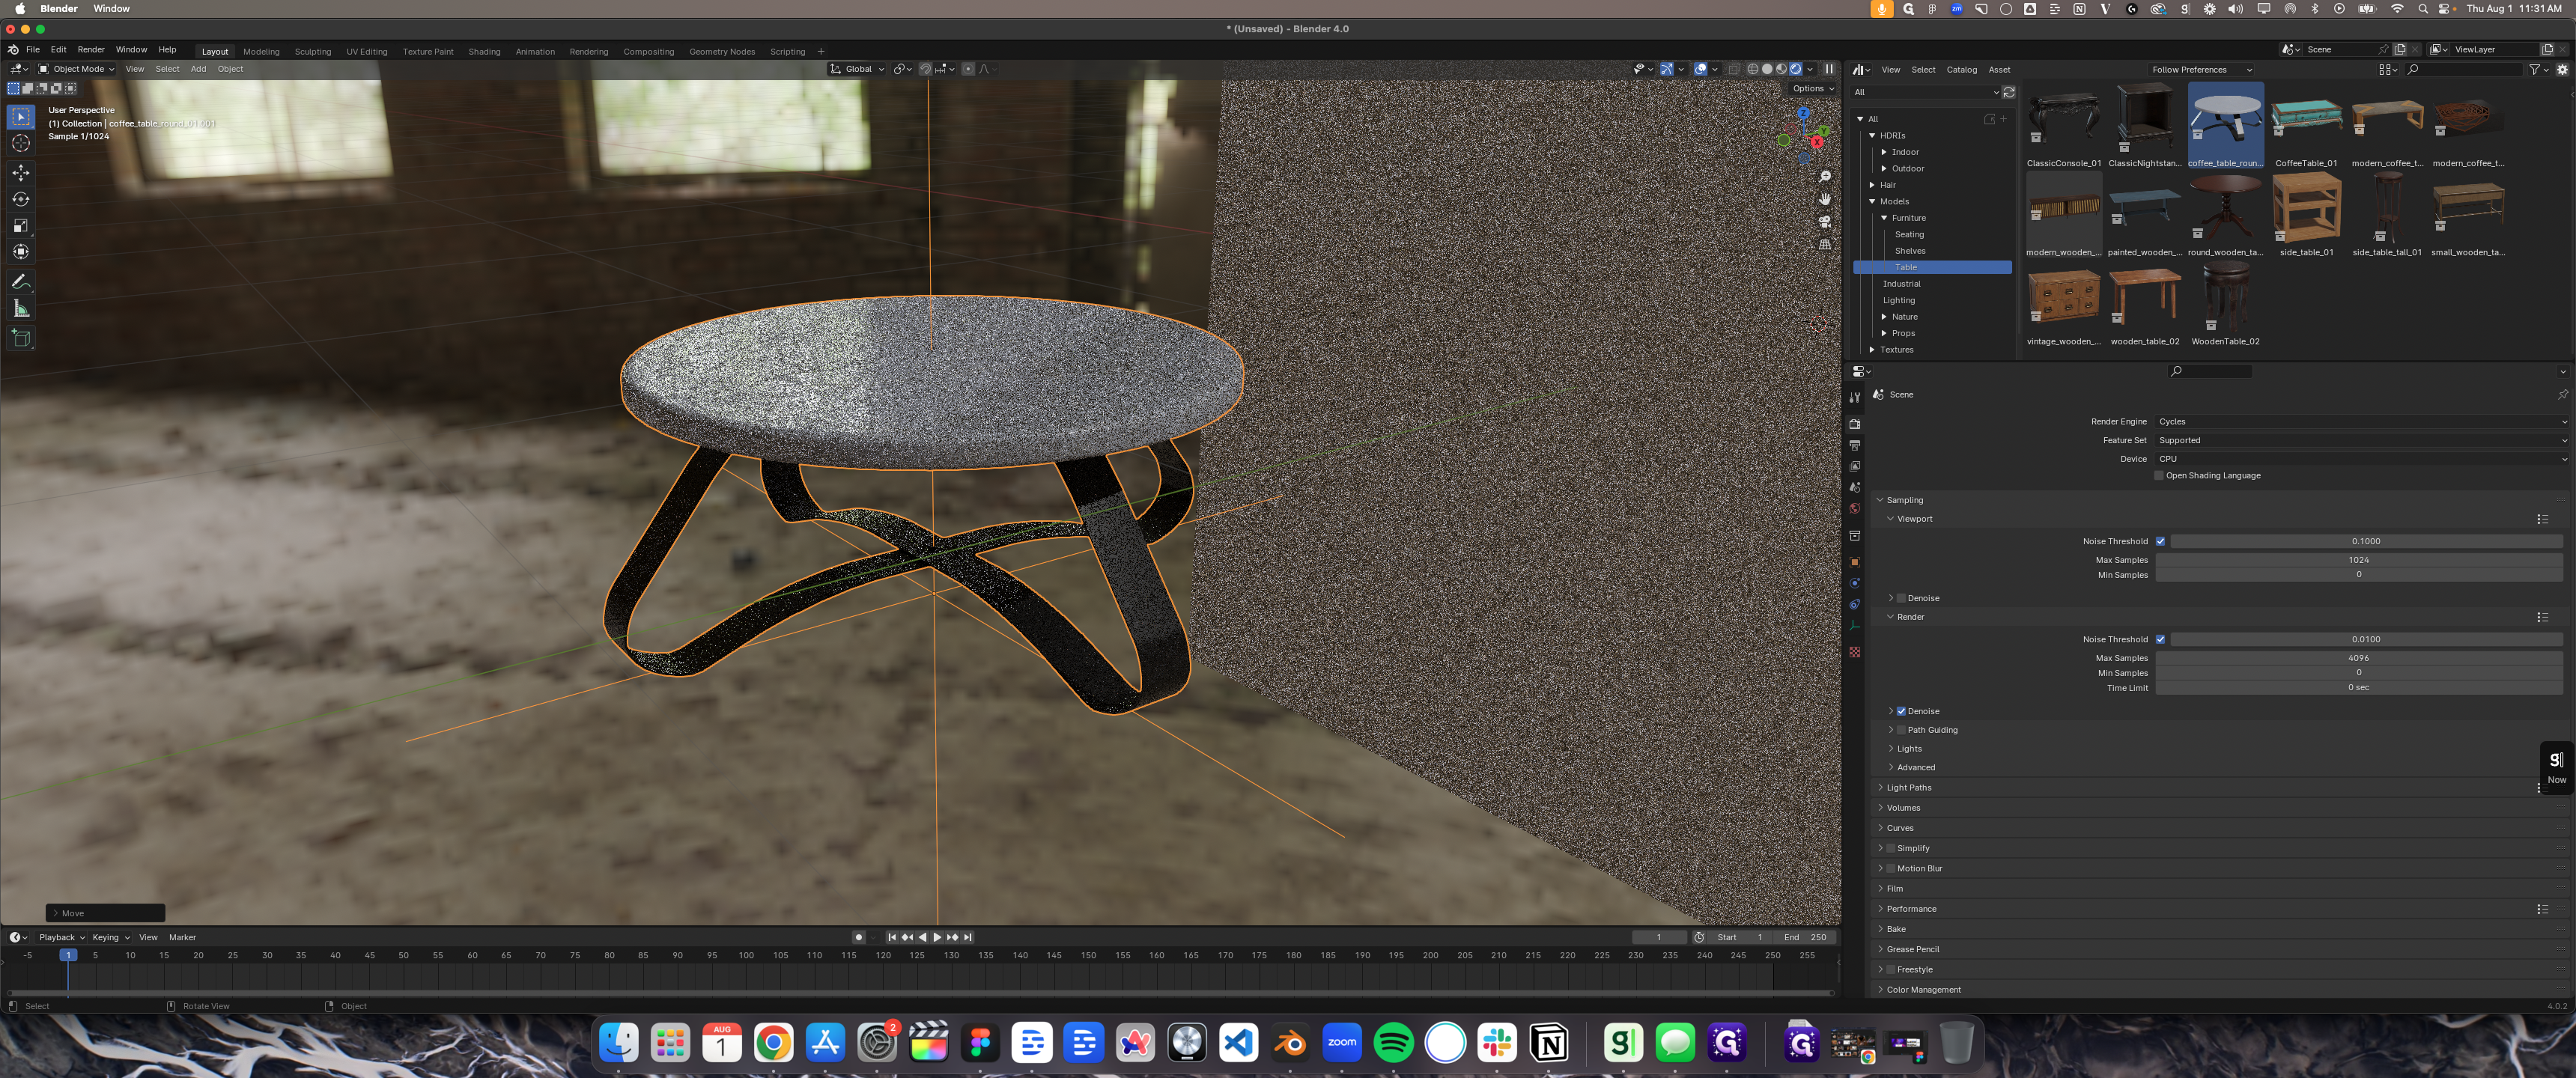Expand the Nature catalog

[1884, 317]
